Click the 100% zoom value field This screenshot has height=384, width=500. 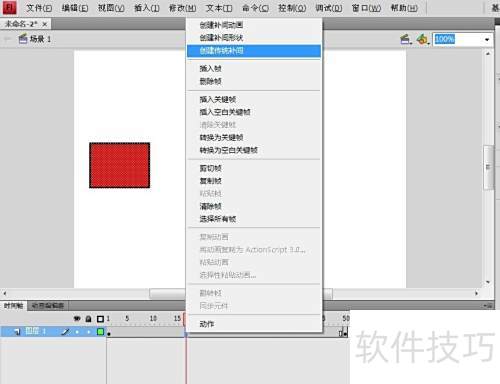coord(458,39)
